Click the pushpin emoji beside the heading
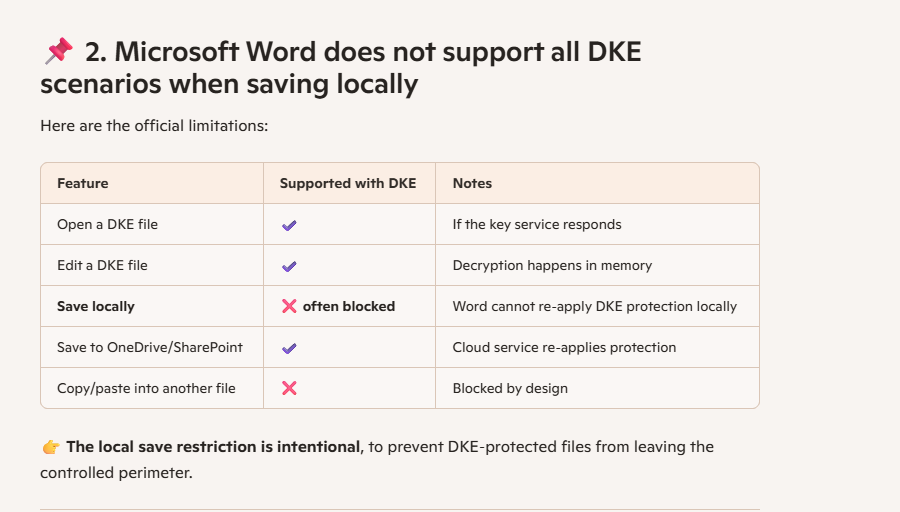900x512 pixels. coord(58,52)
